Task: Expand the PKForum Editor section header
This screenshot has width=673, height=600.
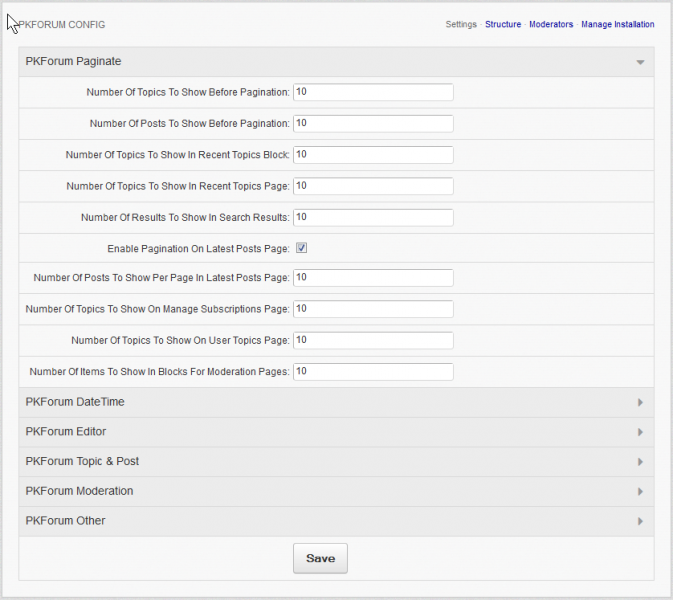Action: click(336, 432)
